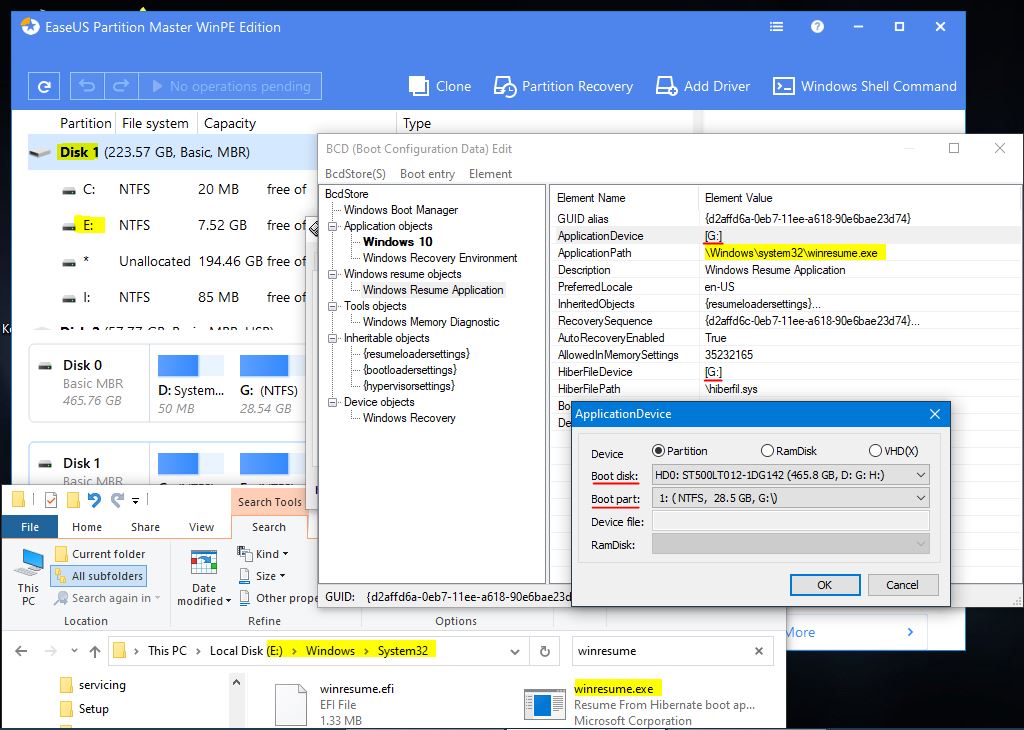Launch Windows Shell Command
The width and height of the screenshot is (1024, 730).
click(784, 87)
